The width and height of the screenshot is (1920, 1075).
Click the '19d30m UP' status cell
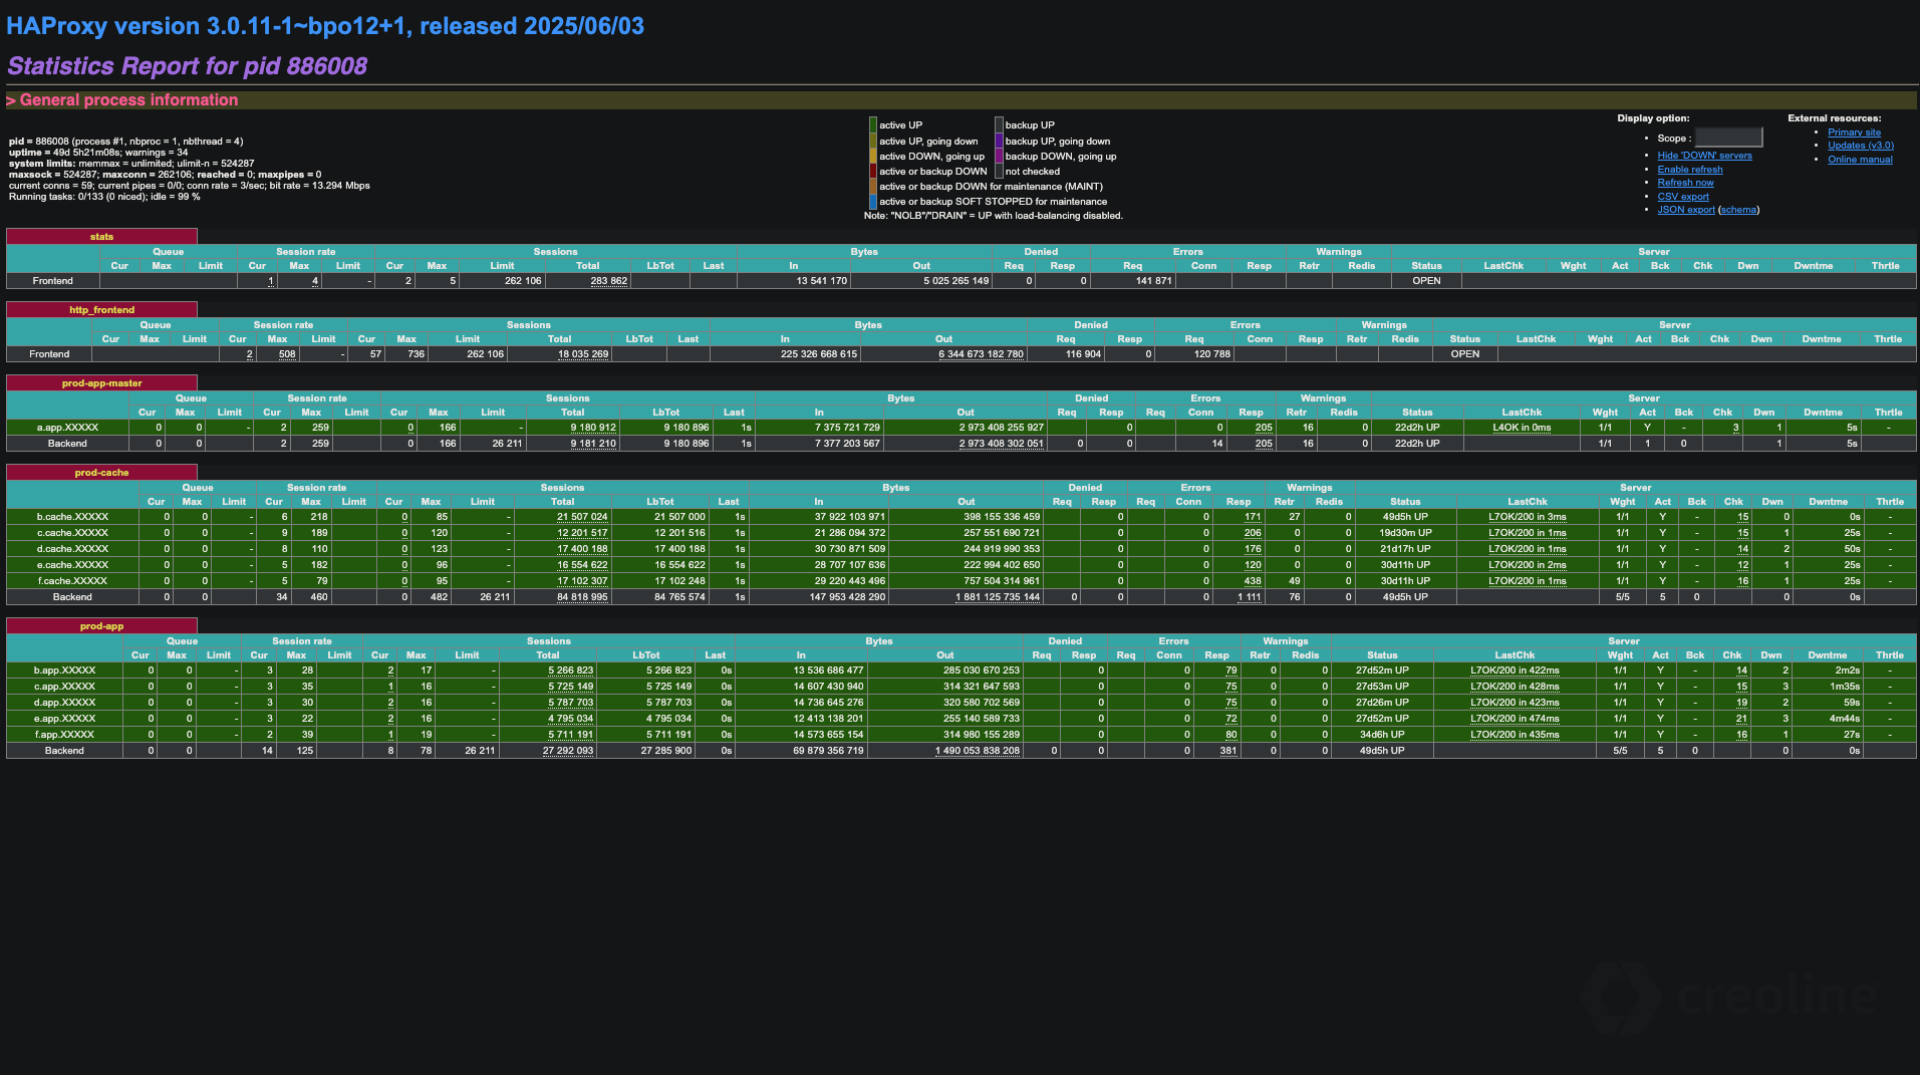coord(1405,533)
